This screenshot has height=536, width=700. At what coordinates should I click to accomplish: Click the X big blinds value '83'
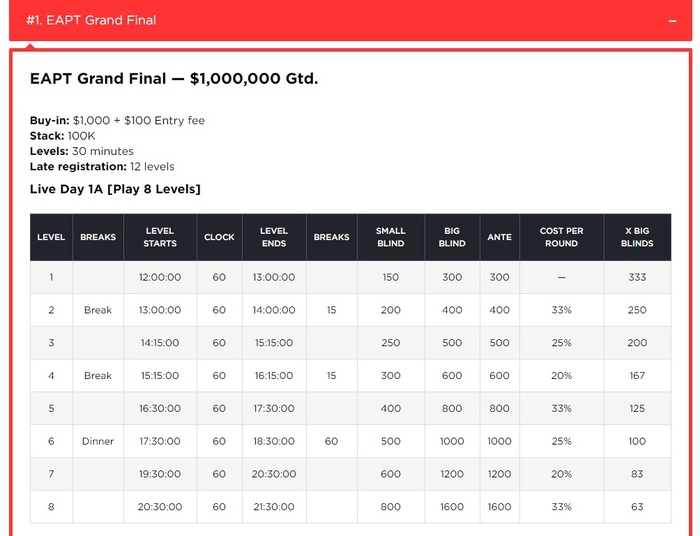[637, 474]
